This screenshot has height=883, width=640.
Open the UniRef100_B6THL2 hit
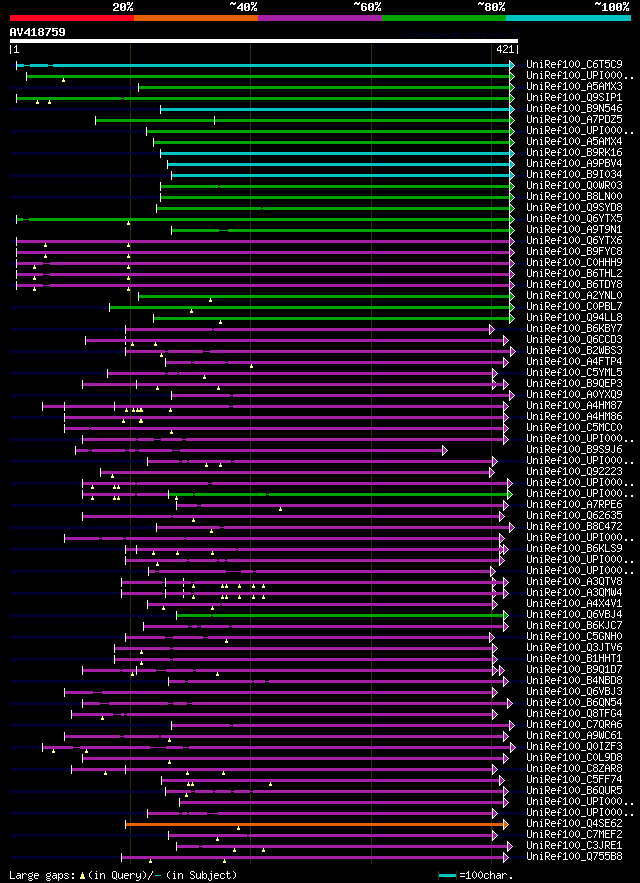(575, 274)
